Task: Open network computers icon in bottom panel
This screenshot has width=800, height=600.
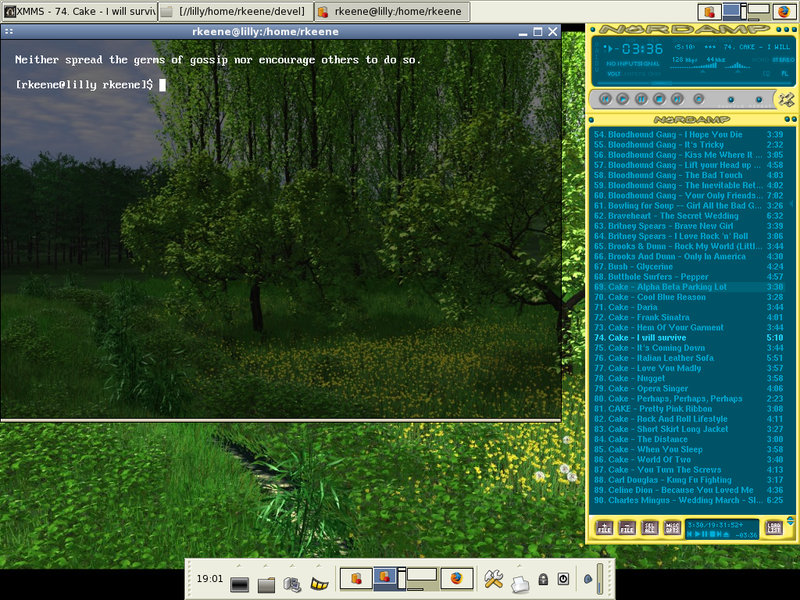Action: [x=292, y=584]
